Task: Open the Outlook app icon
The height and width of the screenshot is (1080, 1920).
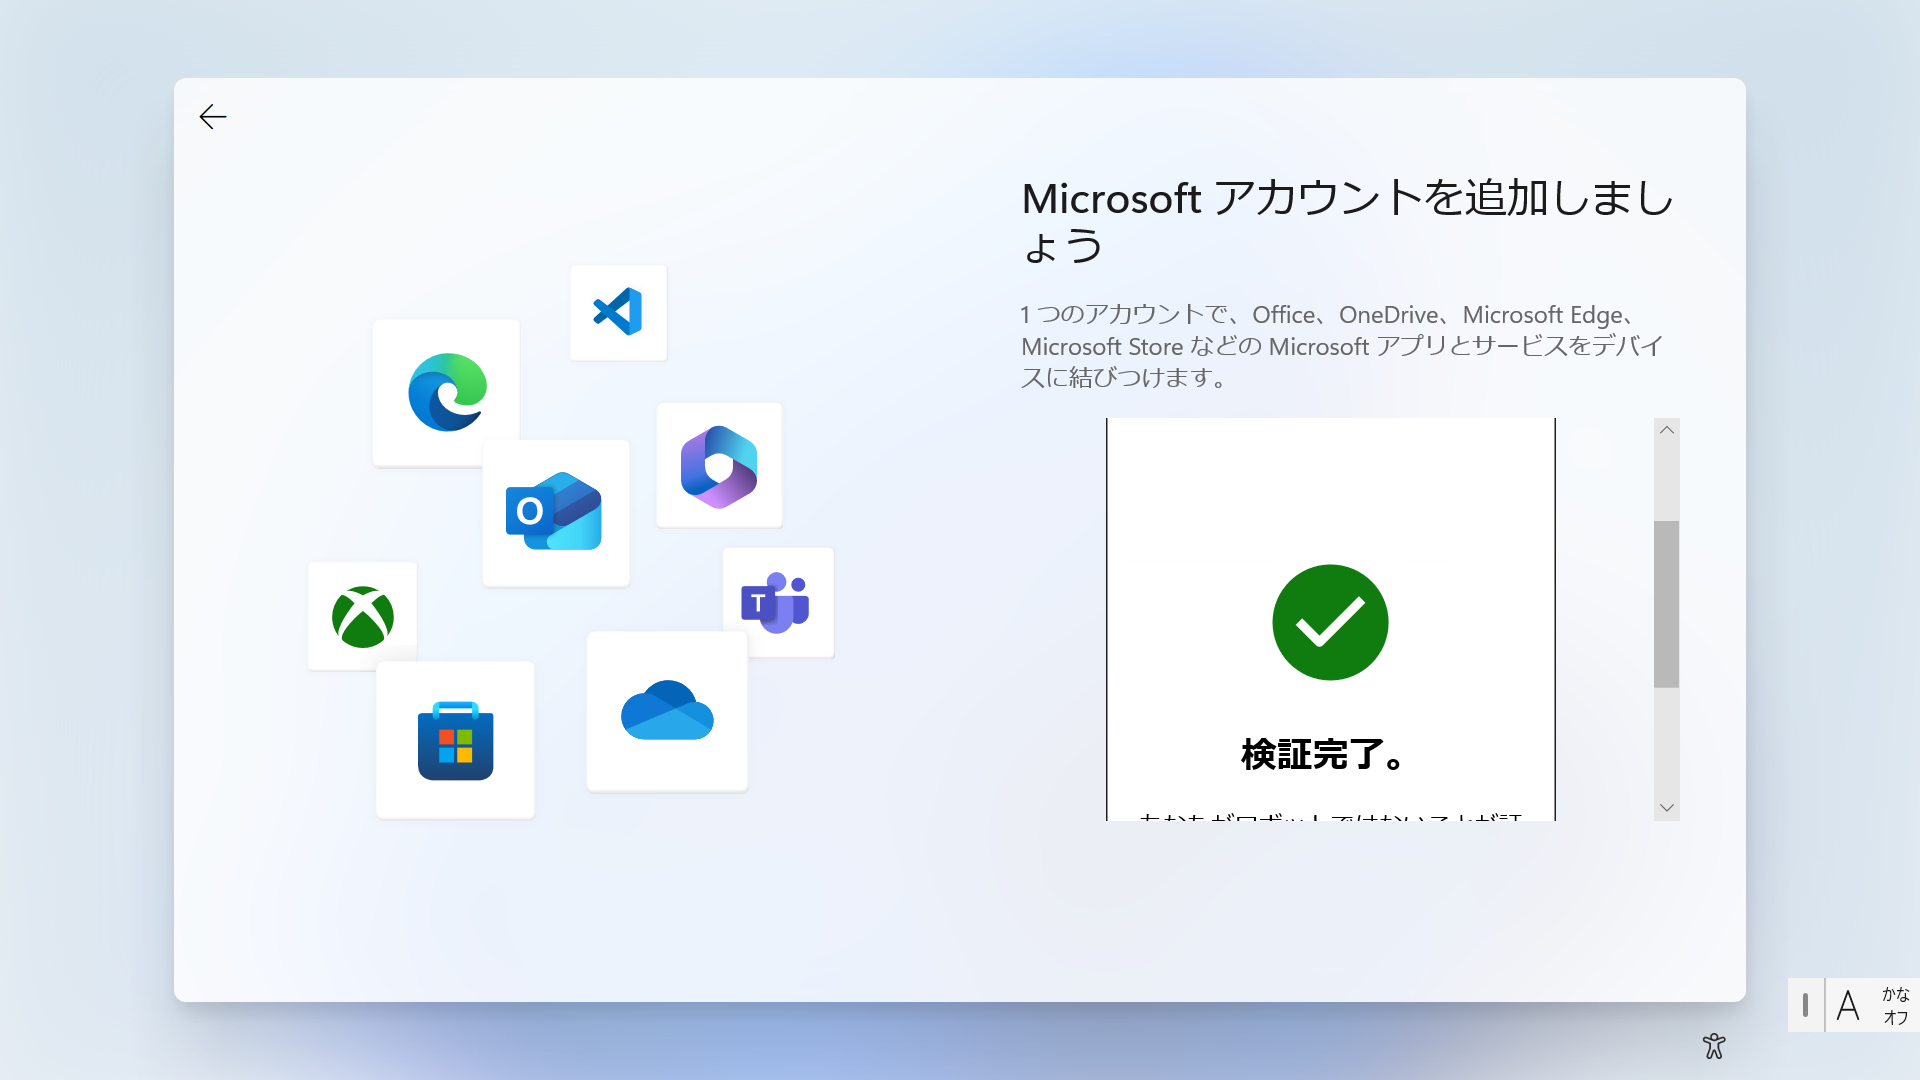Action: coord(556,513)
